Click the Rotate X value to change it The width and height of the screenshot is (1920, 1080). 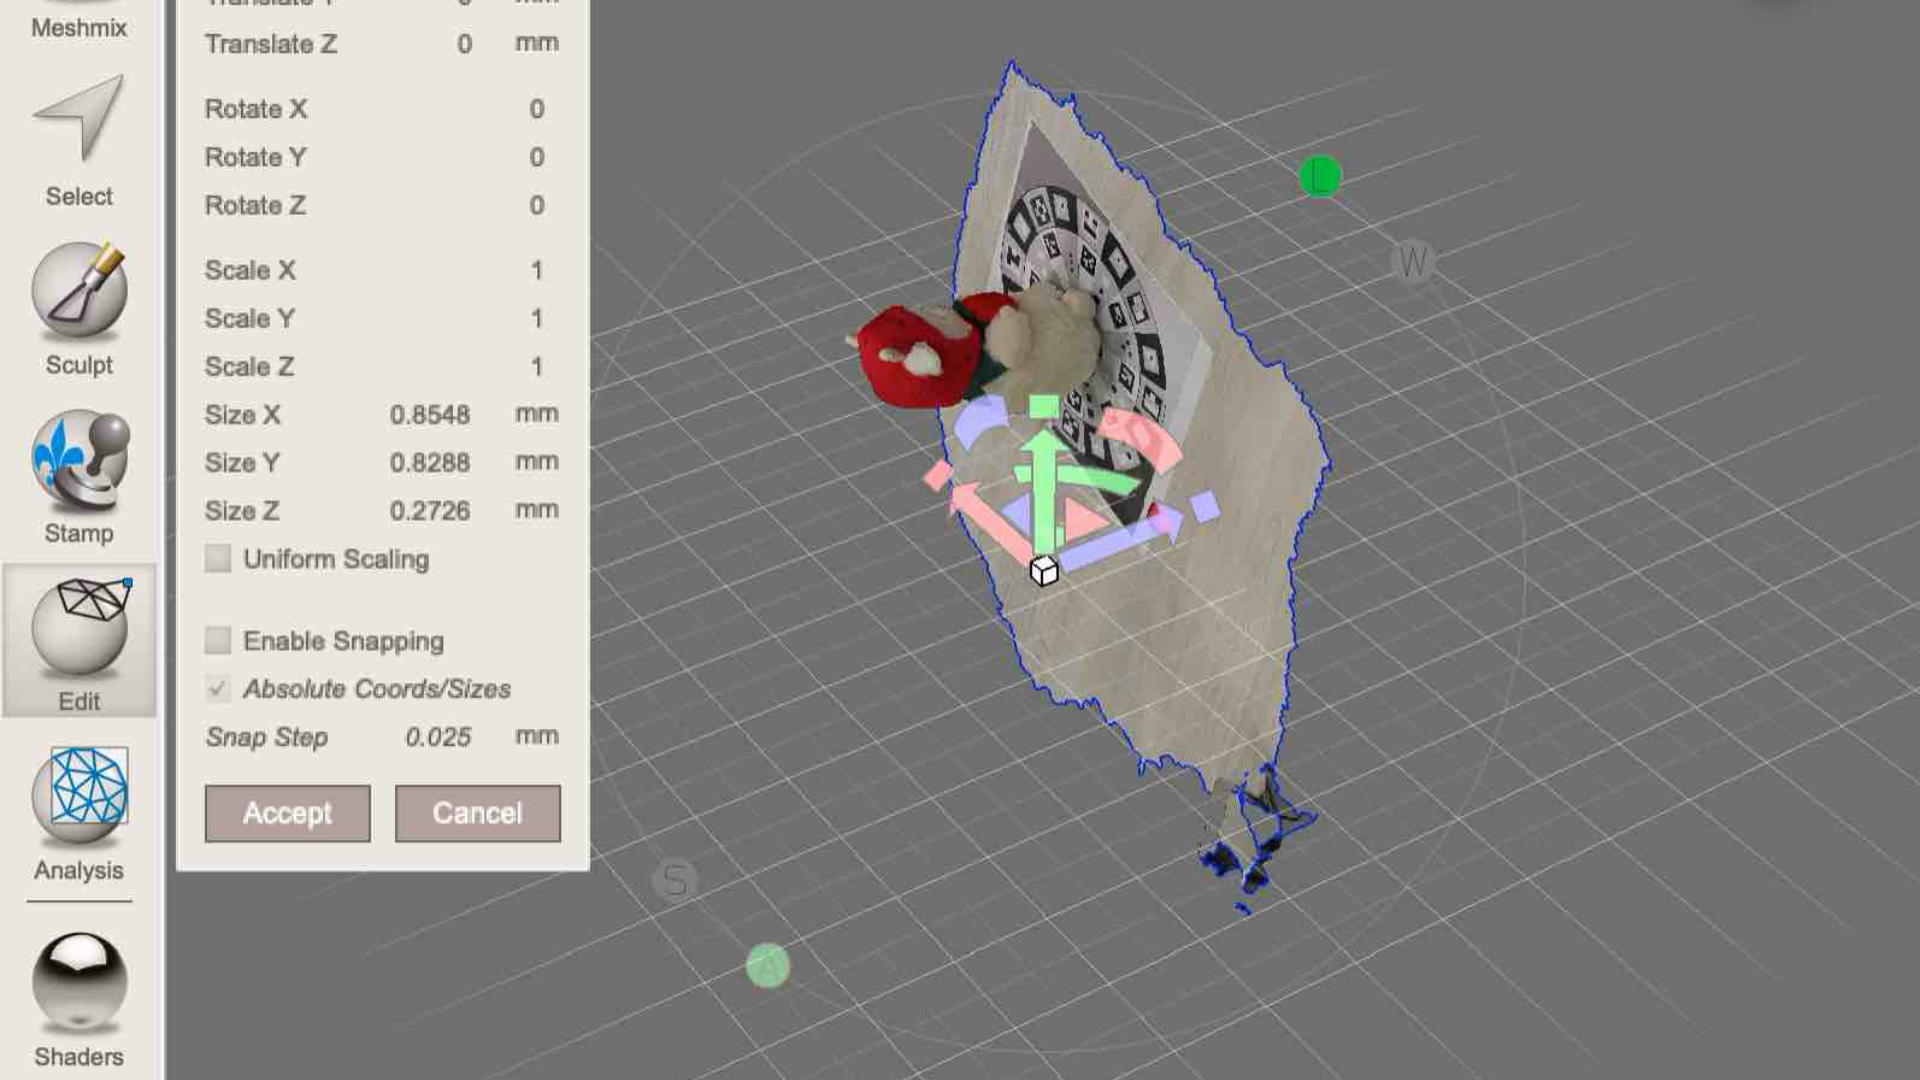[536, 109]
